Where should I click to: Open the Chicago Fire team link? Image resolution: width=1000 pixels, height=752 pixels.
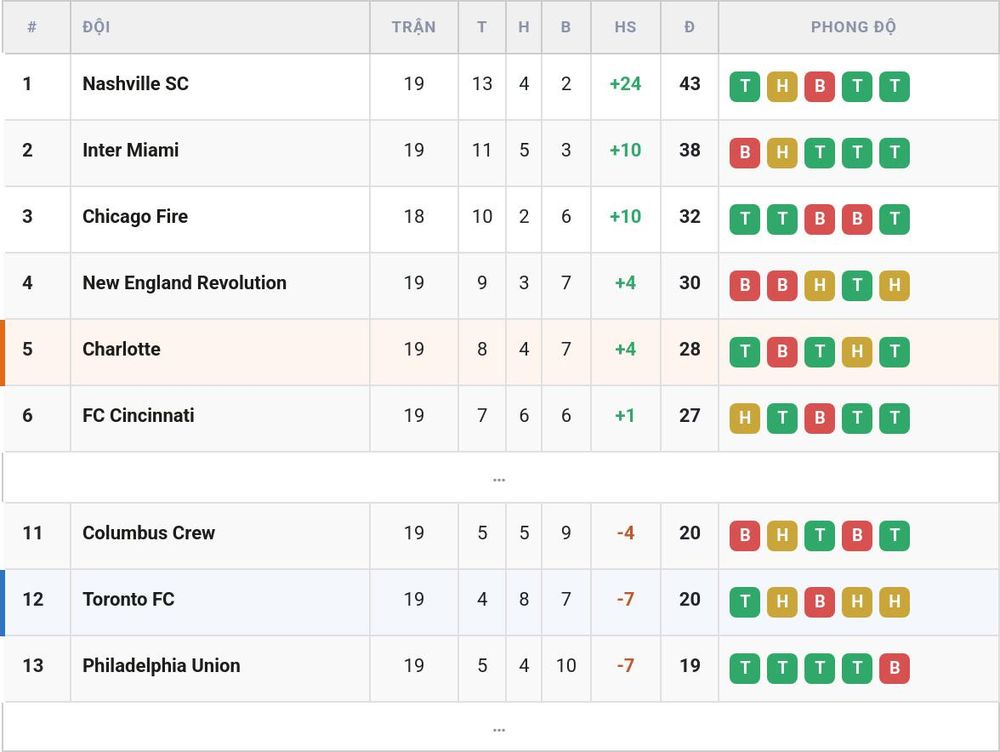(x=135, y=216)
